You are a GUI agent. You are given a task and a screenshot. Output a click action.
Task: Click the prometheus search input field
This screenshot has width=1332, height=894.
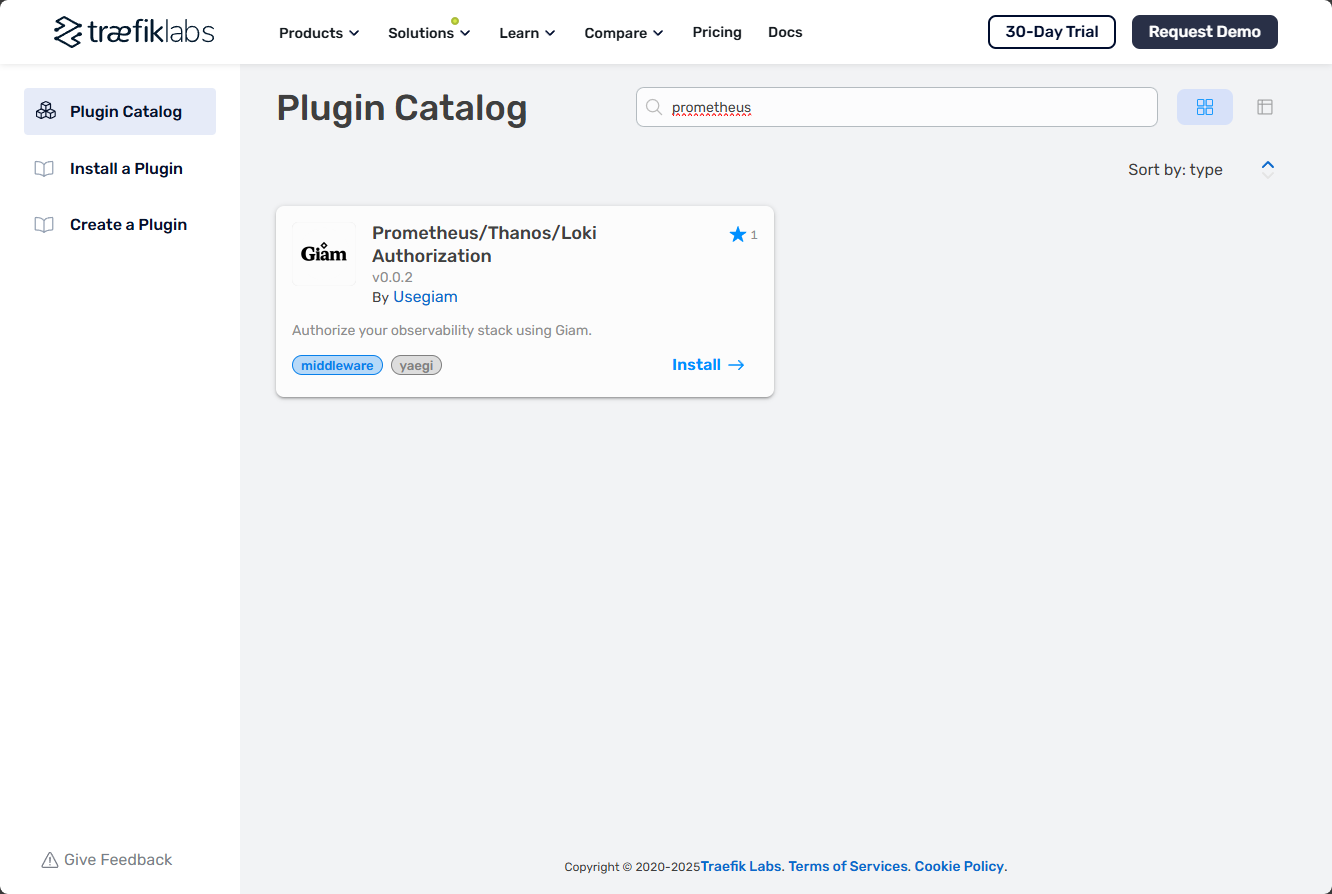coord(900,107)
